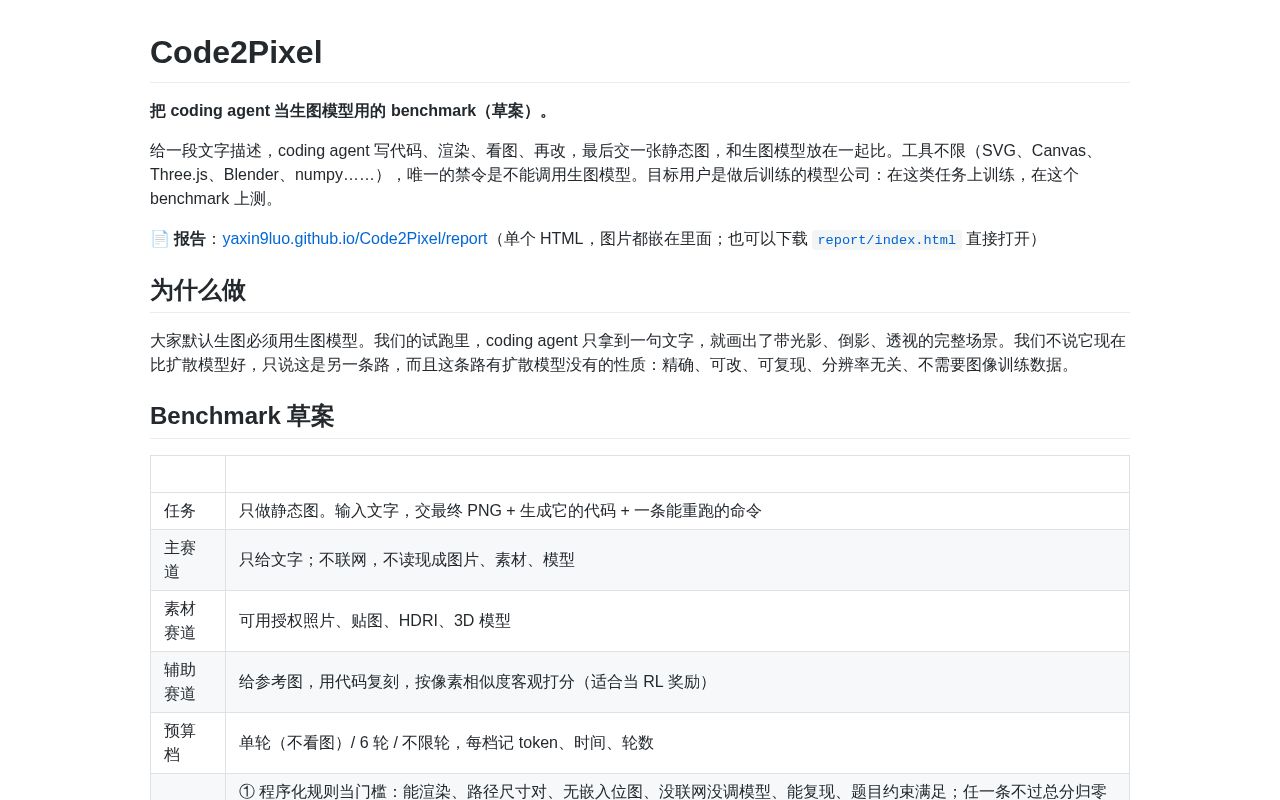1280x800 pixels.
Task: Click the paragraph starting with 大家默认生图
Action: pos(640,353)
